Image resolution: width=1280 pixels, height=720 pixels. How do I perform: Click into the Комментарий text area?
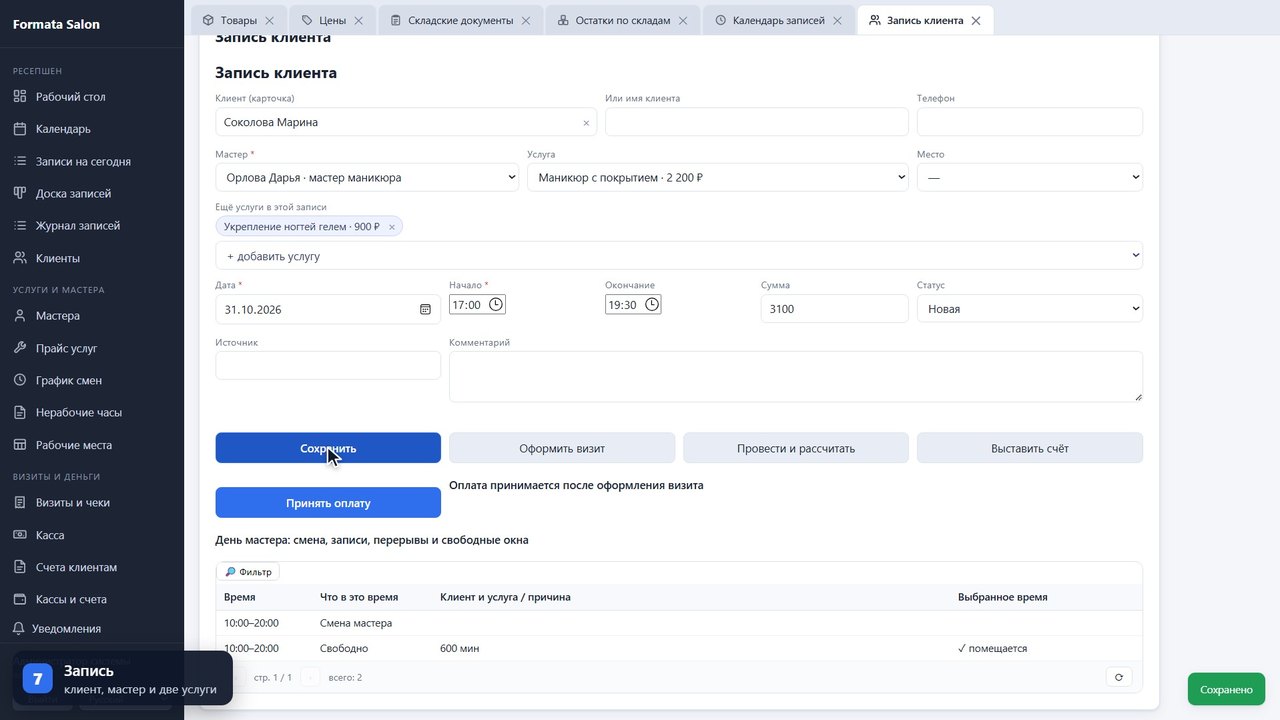(x=796, y=377)
